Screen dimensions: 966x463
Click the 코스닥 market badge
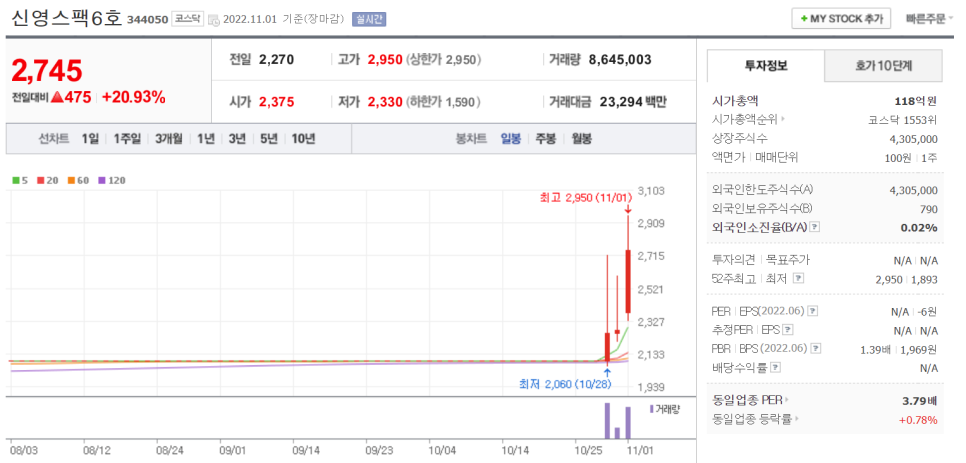187,19
